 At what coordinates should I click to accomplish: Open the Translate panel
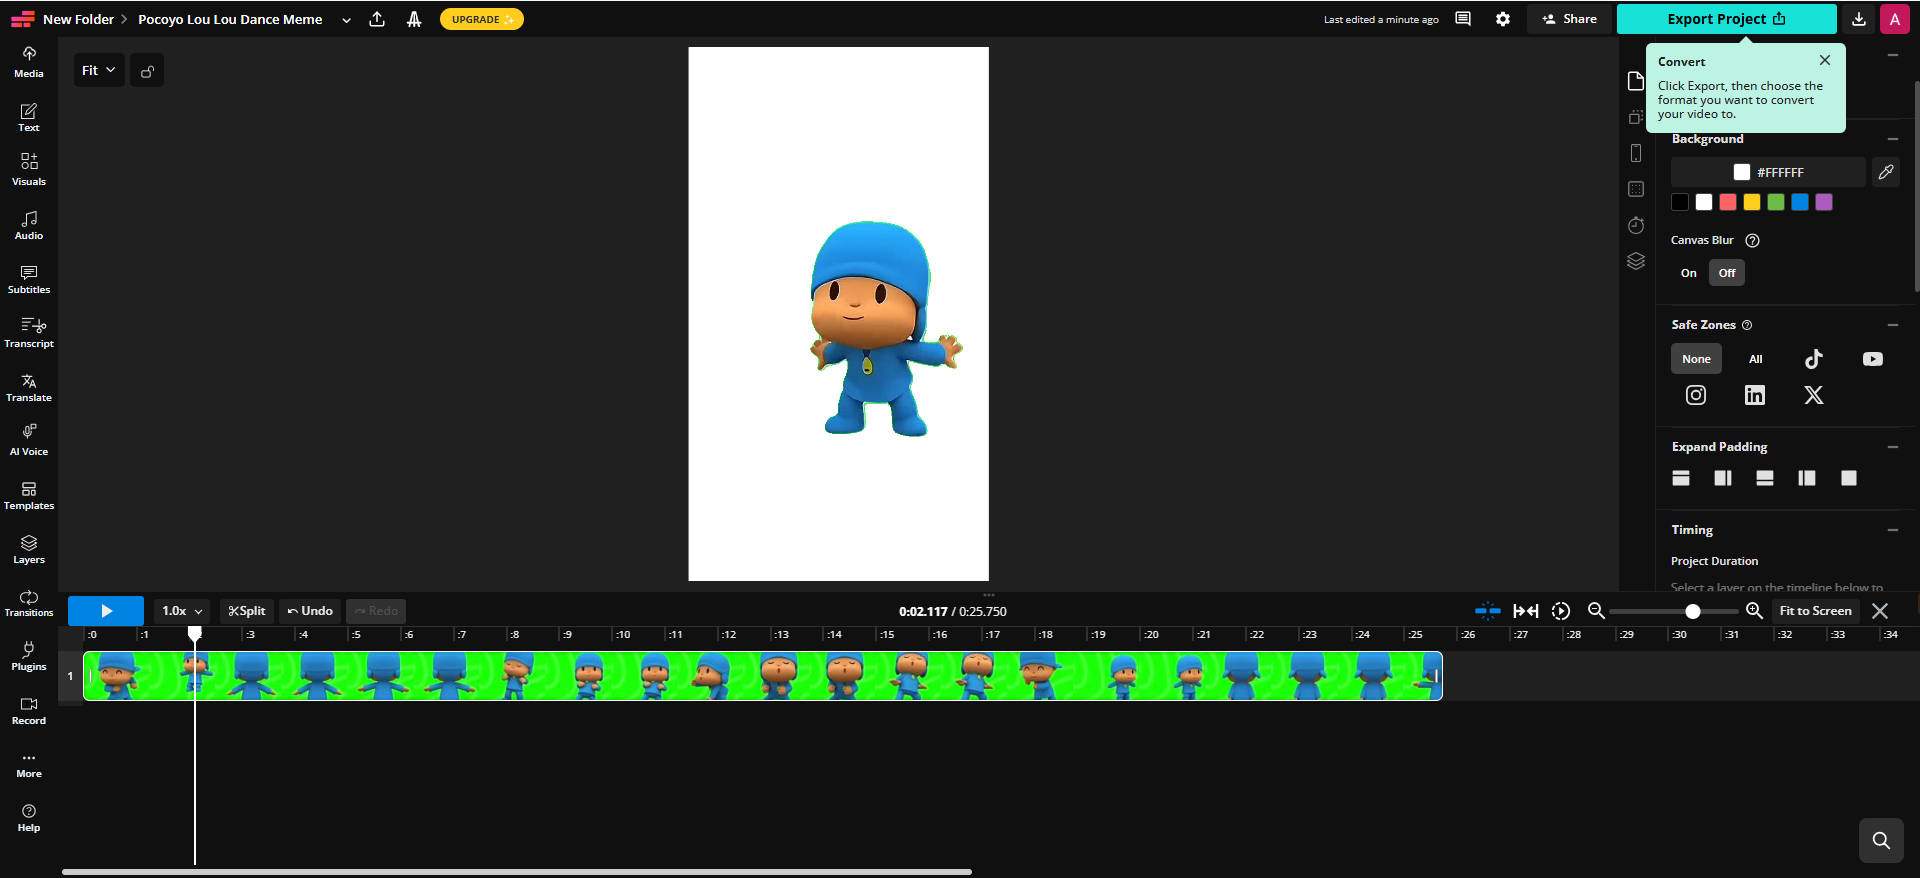(28, 386)
